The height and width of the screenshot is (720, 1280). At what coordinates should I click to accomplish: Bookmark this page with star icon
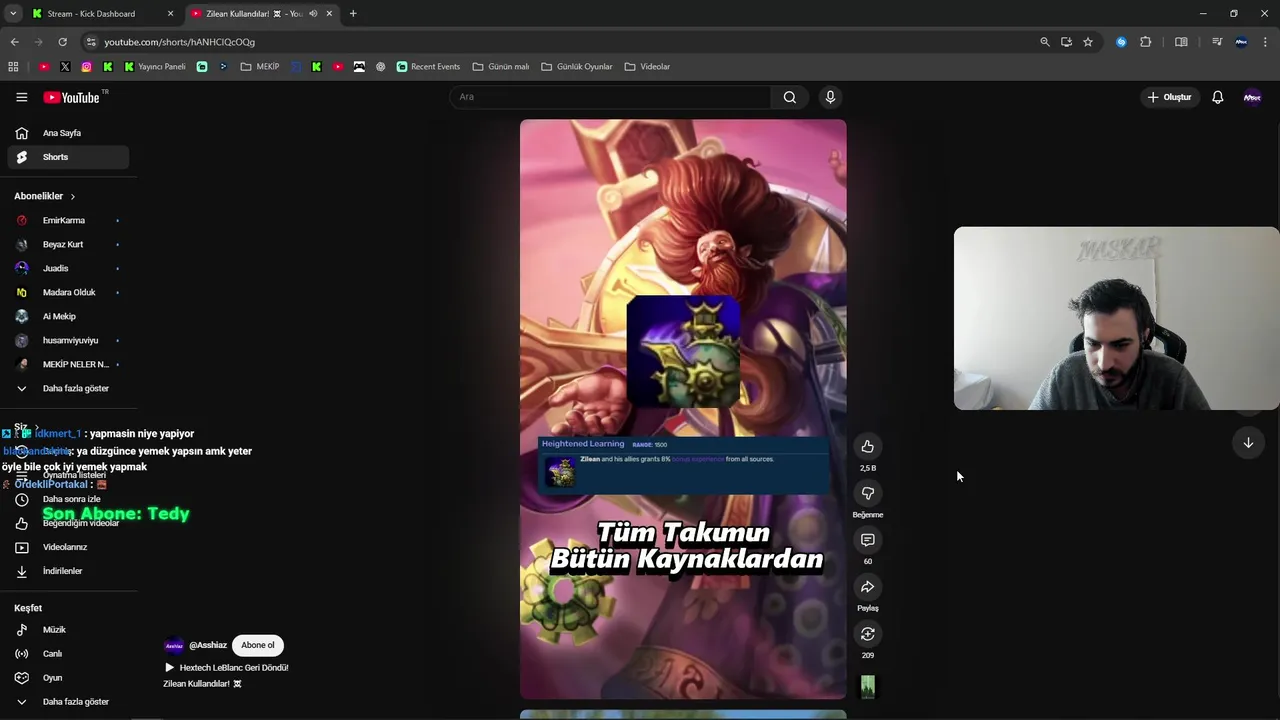(x=1088, y=42)
